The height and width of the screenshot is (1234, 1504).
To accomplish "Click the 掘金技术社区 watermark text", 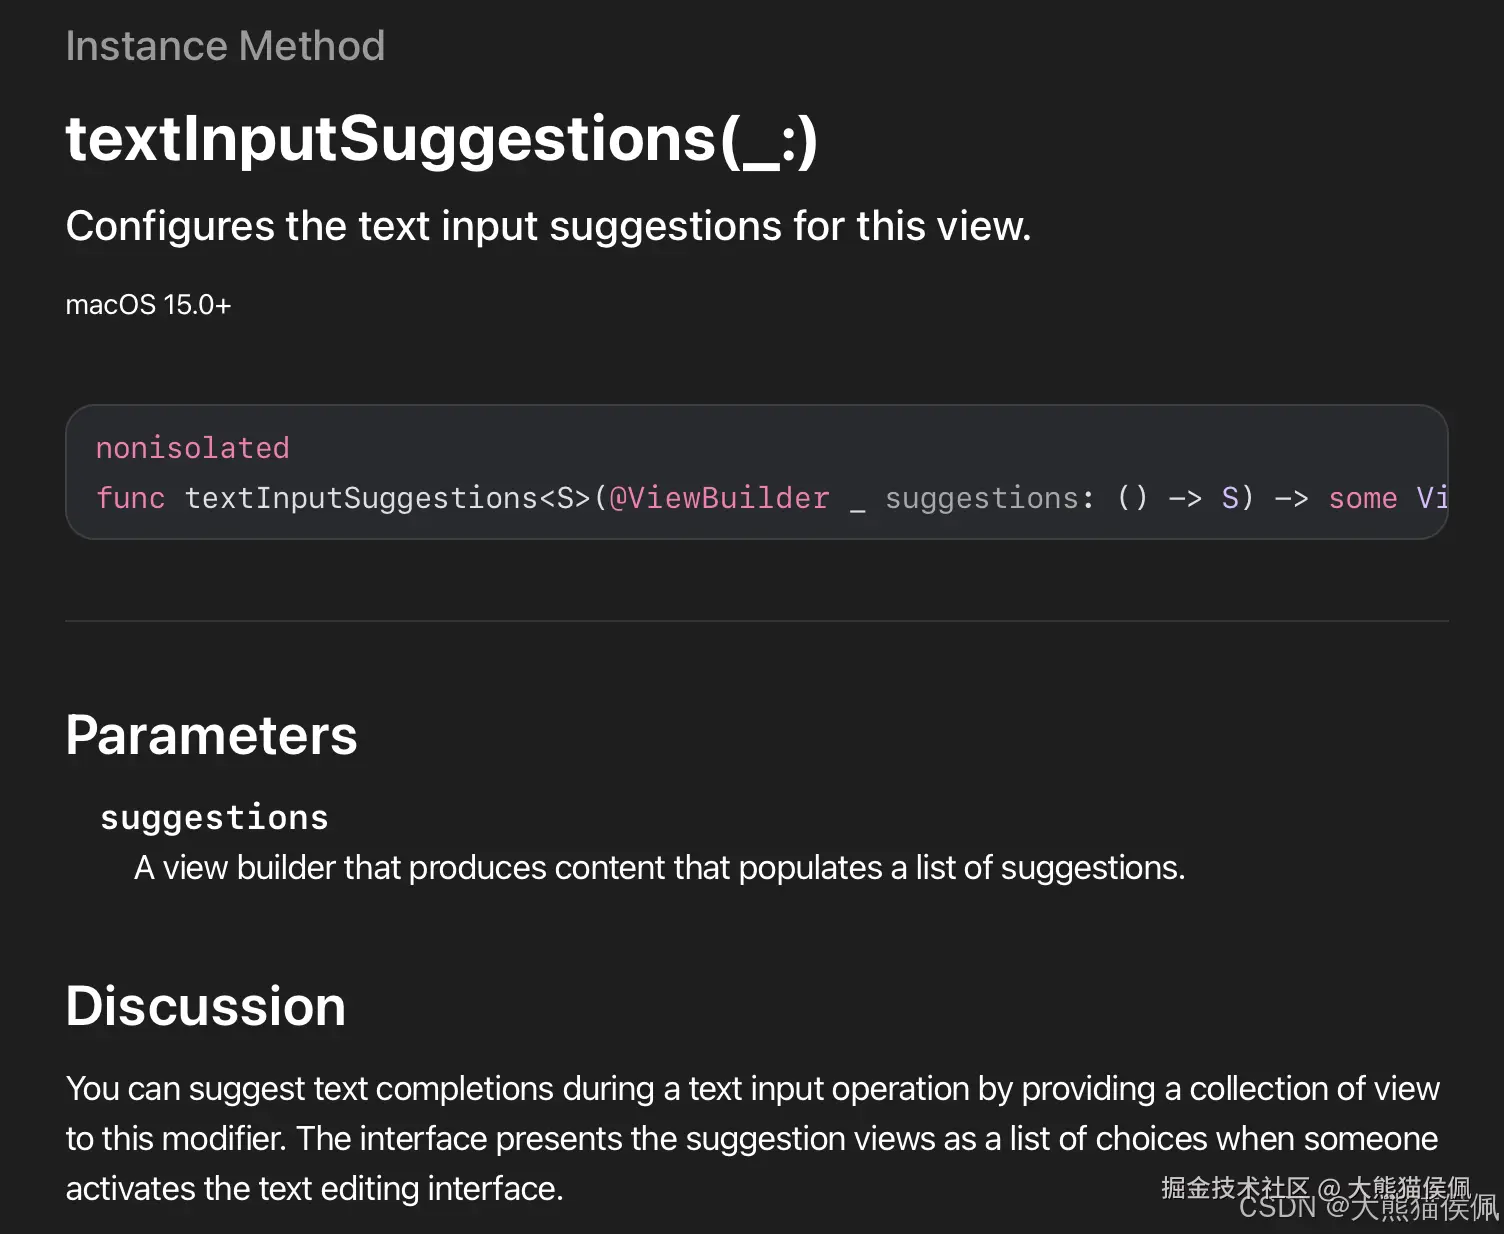I will [x=1235, y=1186].
